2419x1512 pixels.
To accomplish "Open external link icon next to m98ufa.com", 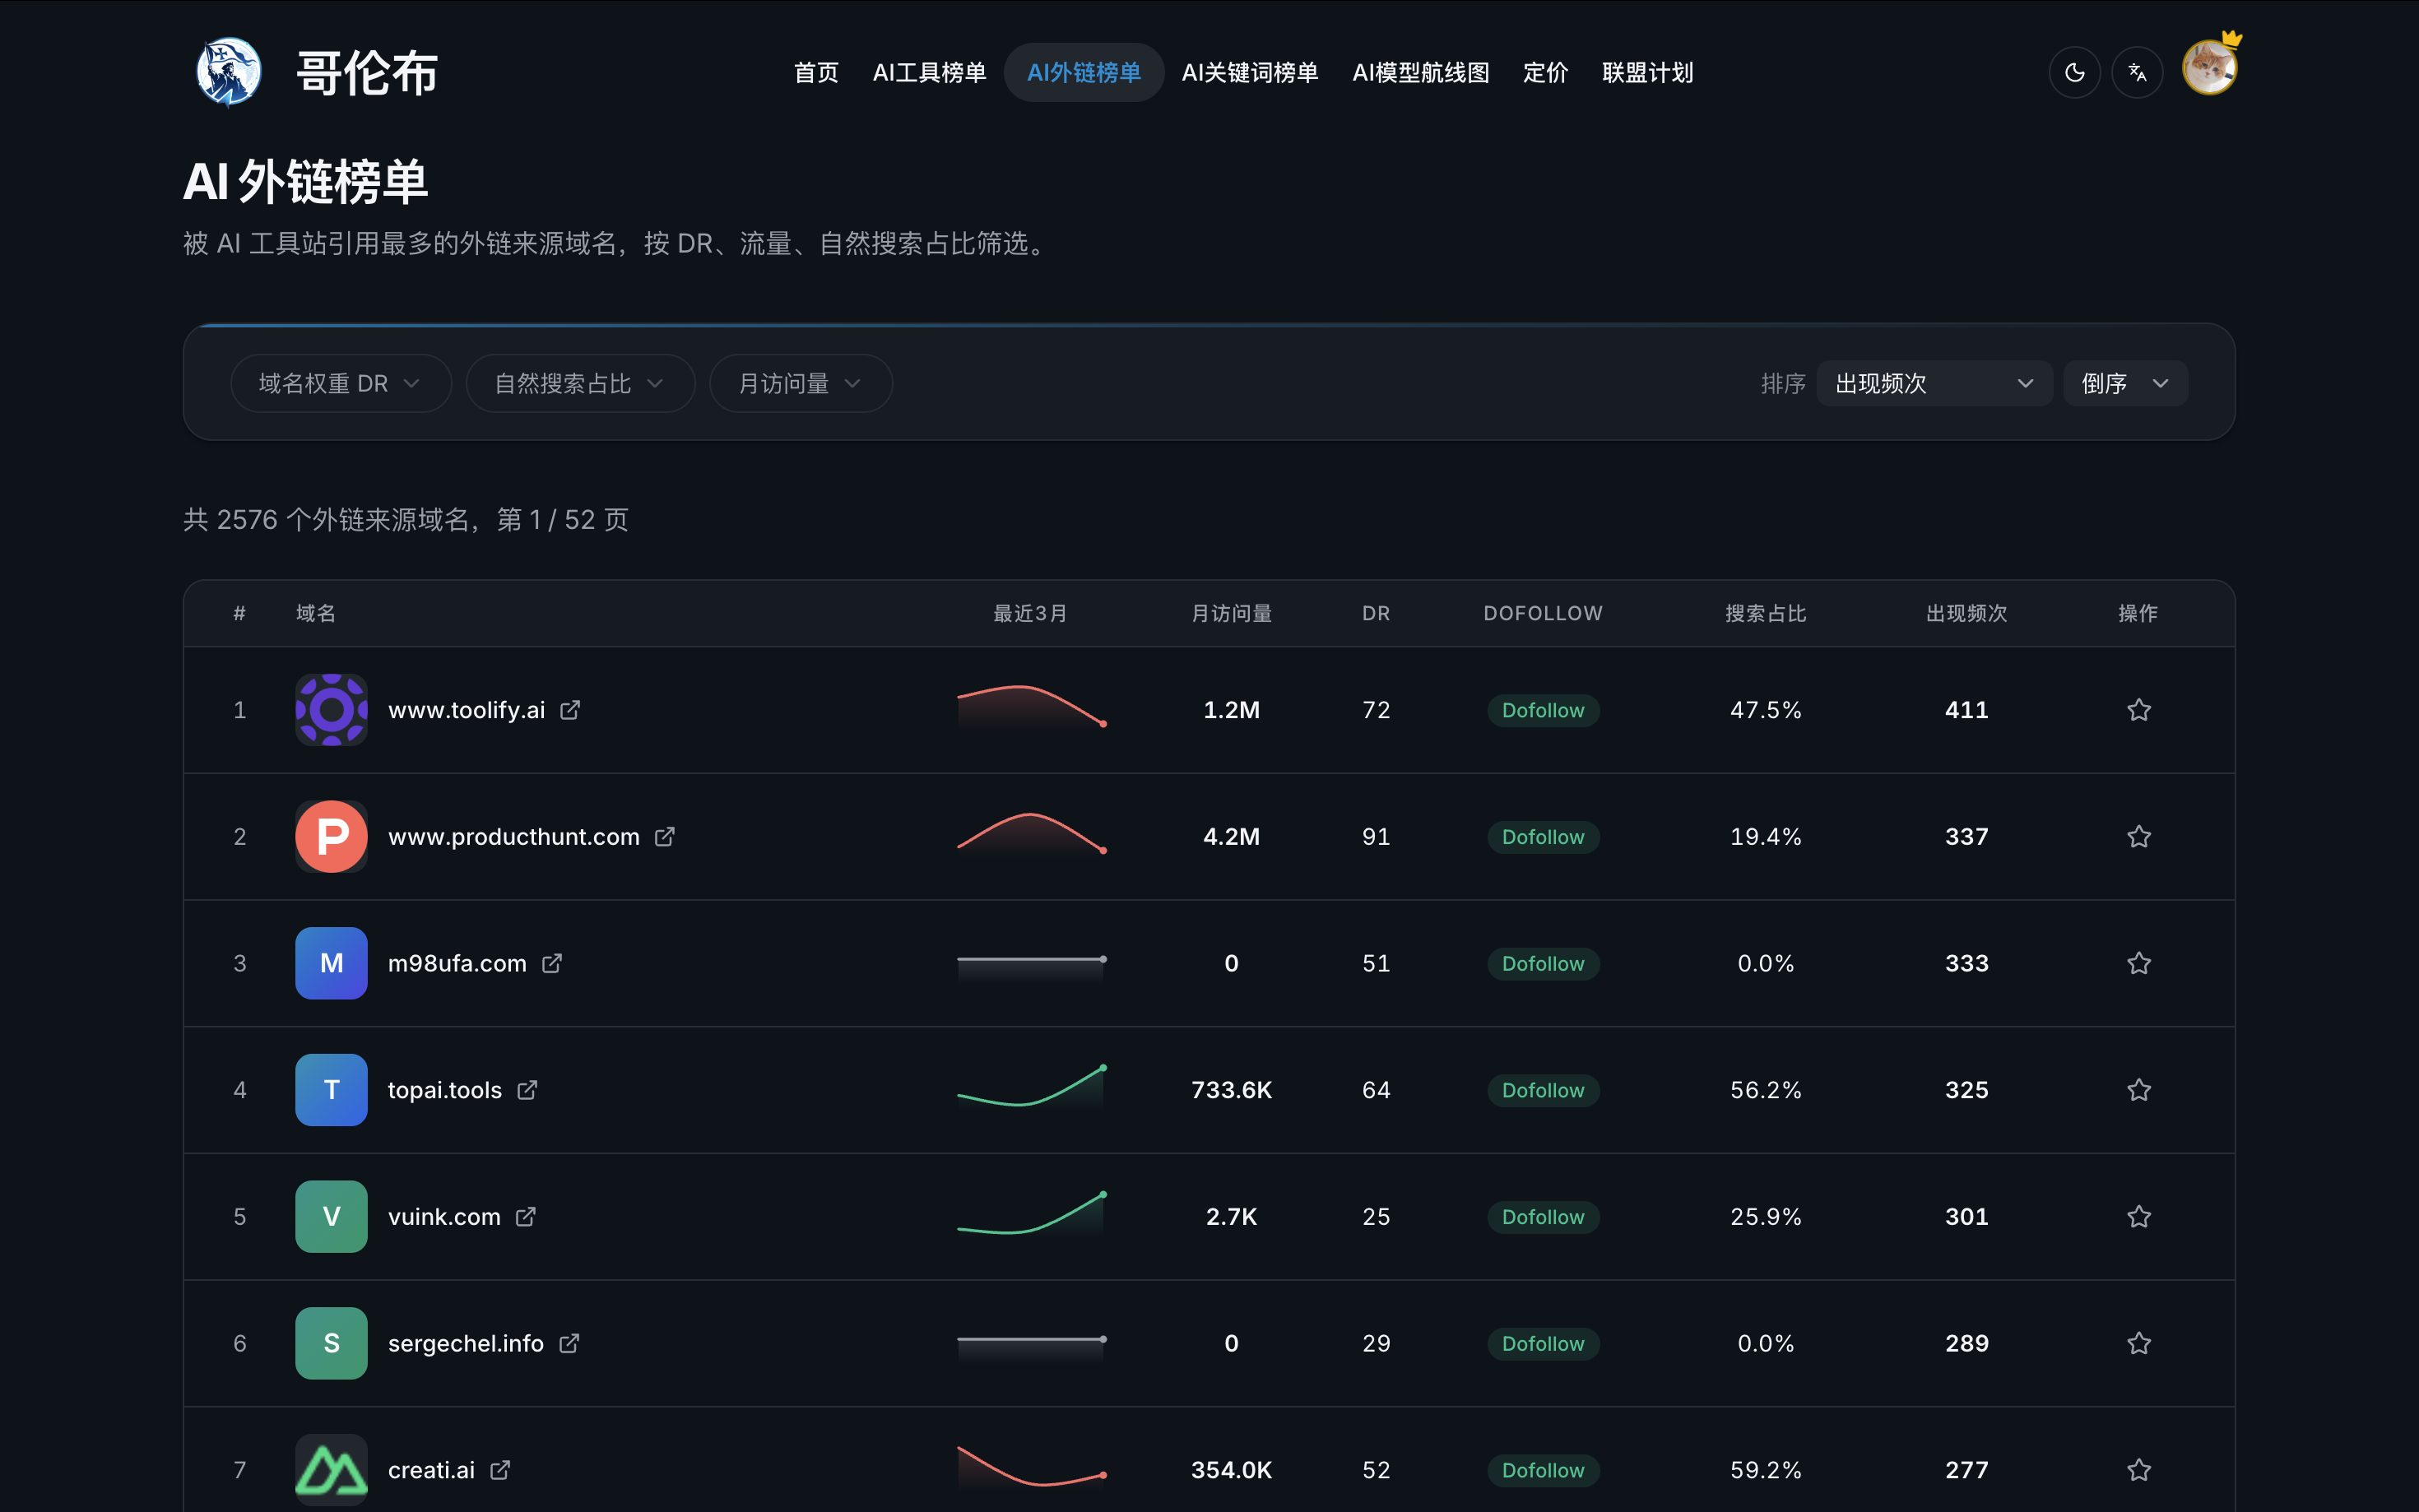I will pos(552,963).
